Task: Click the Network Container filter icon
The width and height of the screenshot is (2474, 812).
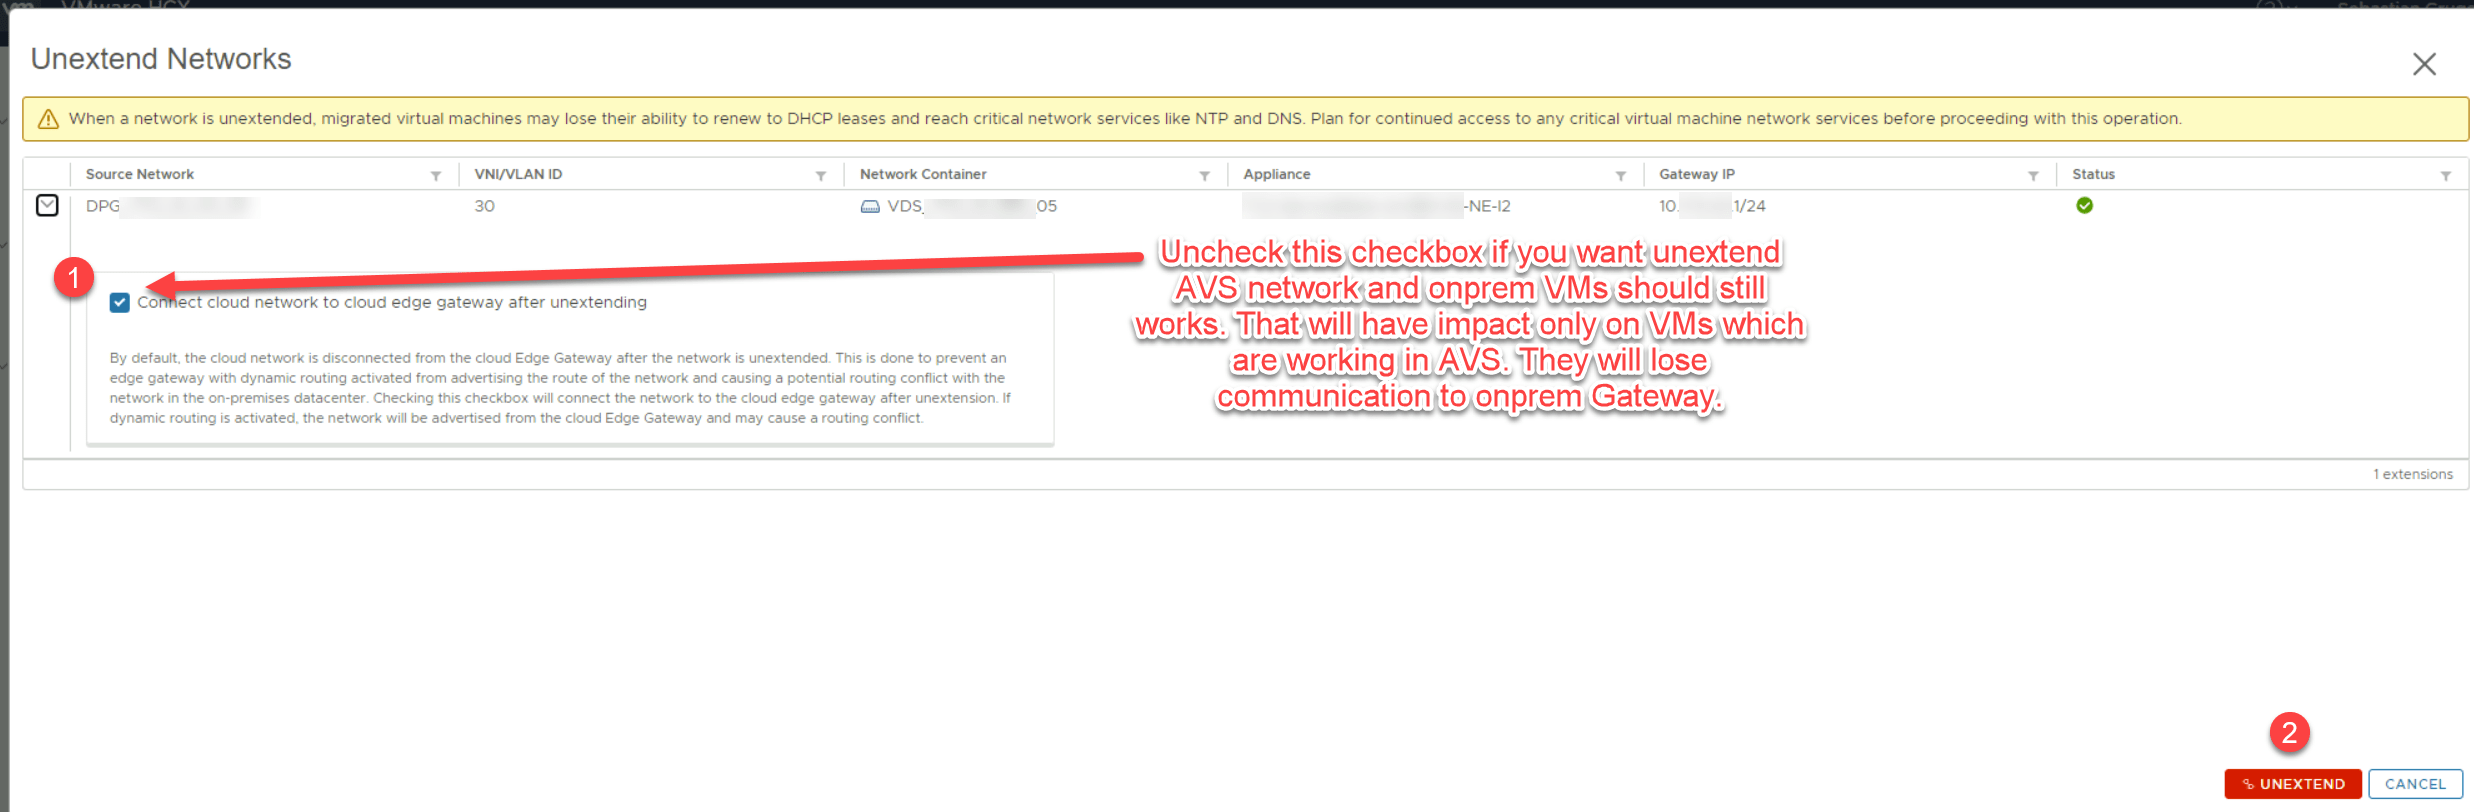Action: (x=1205, y=176)
